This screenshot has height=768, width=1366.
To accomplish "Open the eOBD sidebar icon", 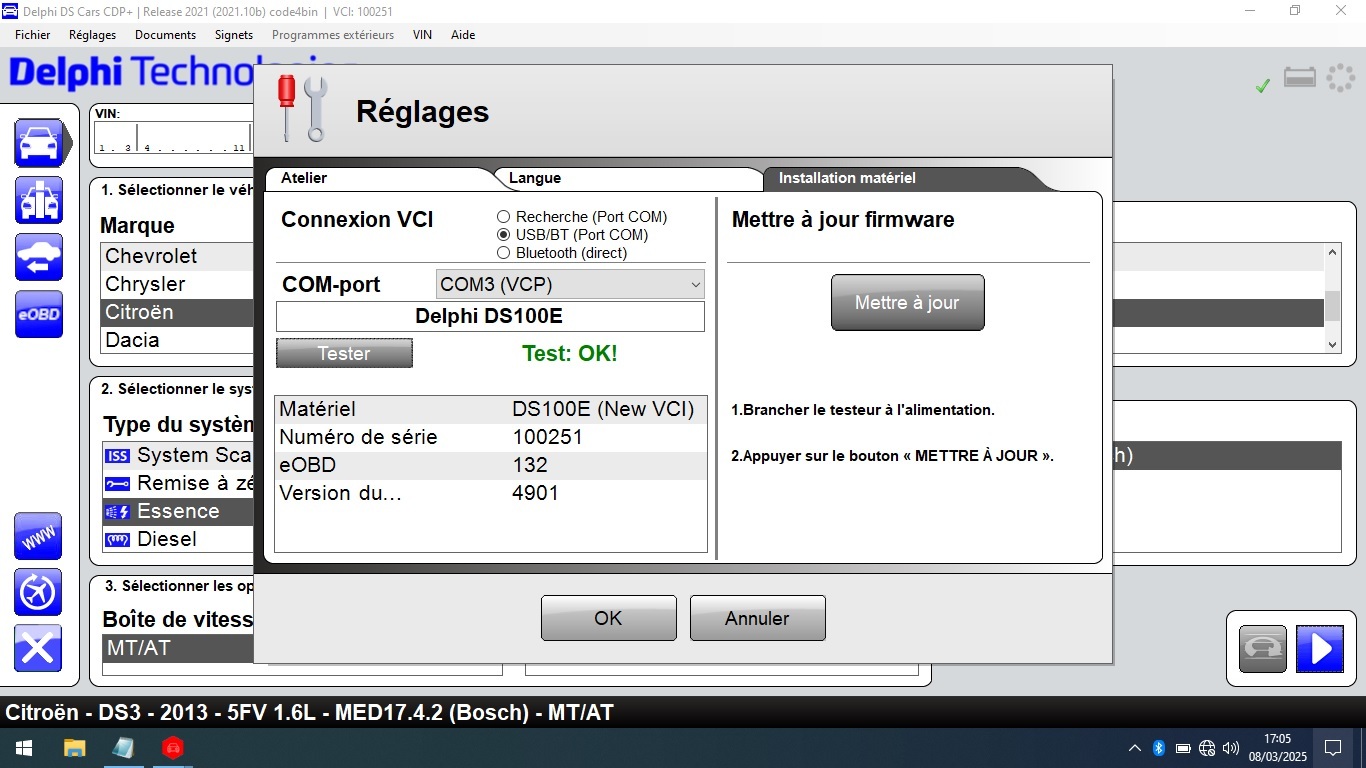I will pyautogui.click(x=39, y=314).
